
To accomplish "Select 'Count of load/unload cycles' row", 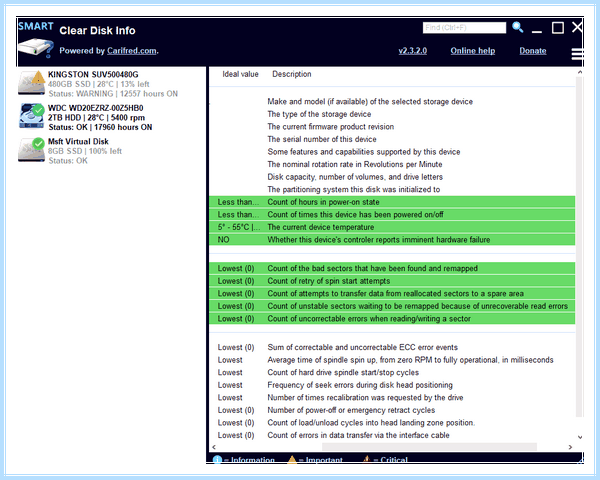I will point(392,423).
